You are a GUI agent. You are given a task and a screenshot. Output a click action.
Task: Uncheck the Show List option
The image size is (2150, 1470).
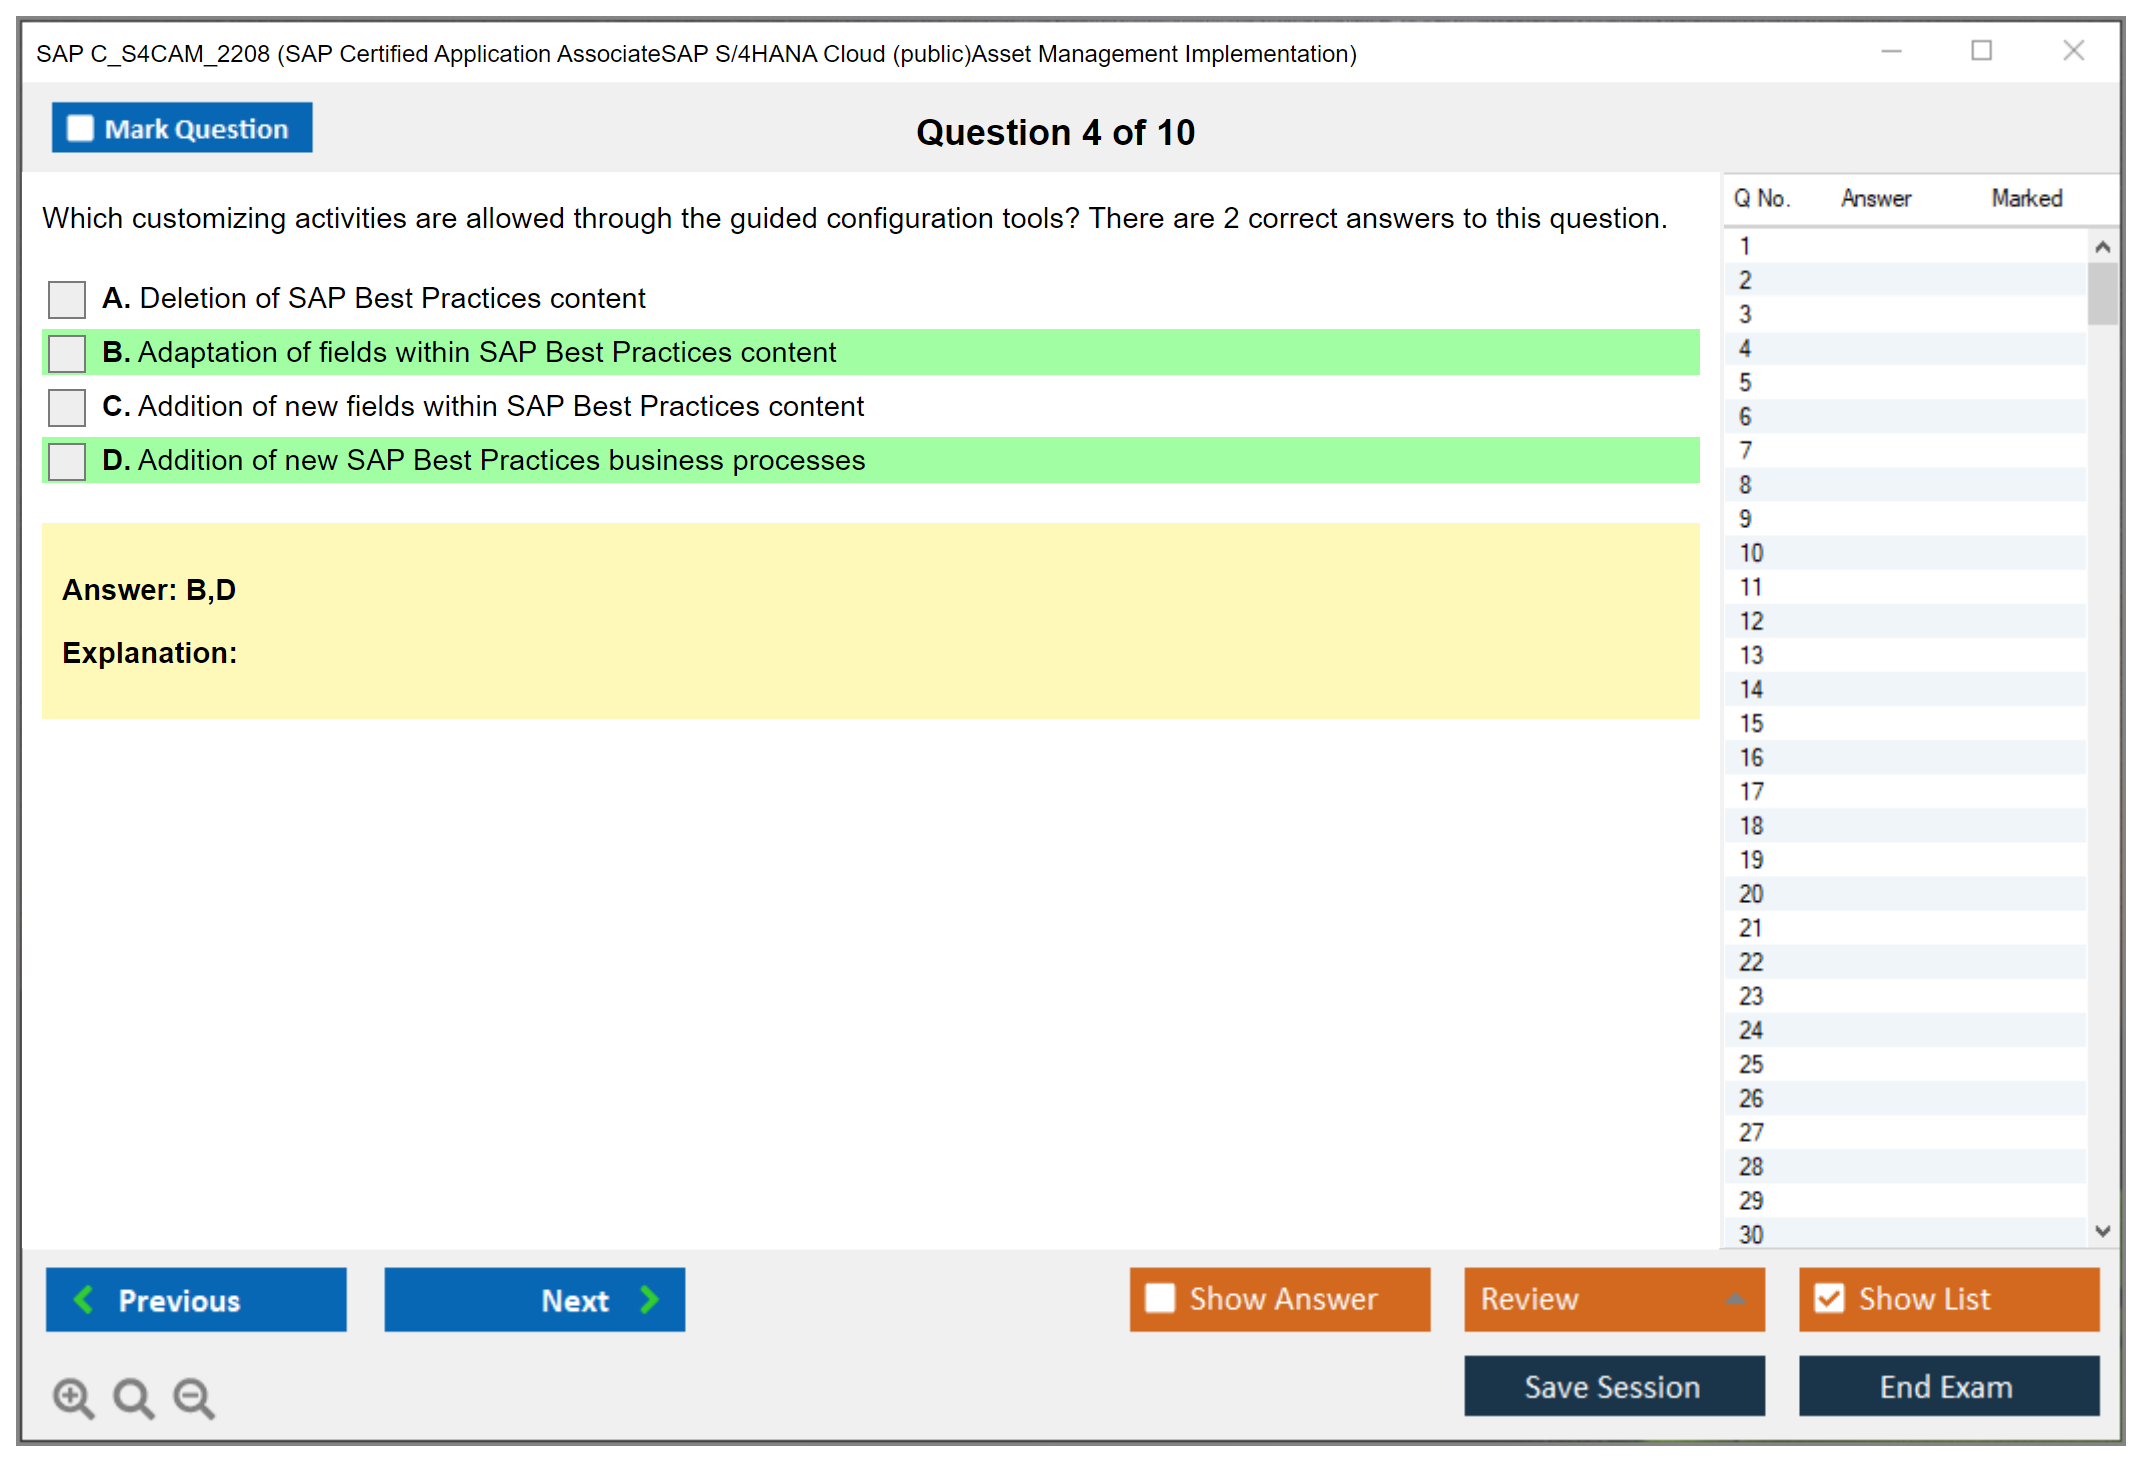[x=1829, y=1298]
